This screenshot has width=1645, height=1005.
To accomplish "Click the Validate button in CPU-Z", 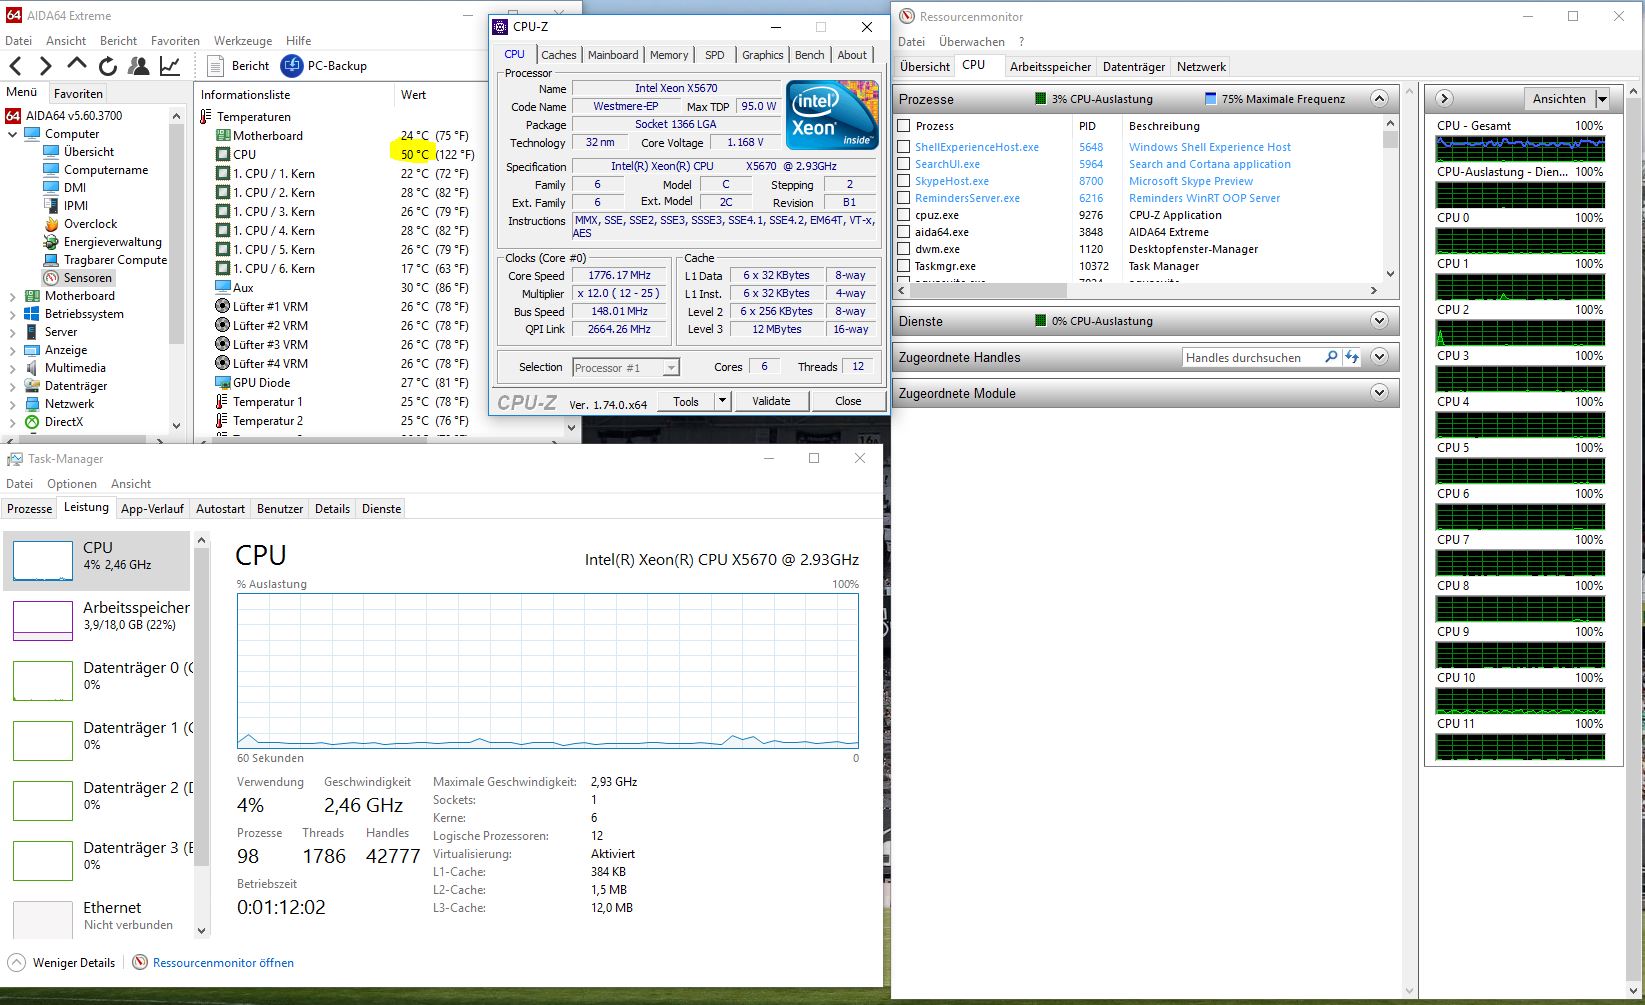I will [771, 401].
